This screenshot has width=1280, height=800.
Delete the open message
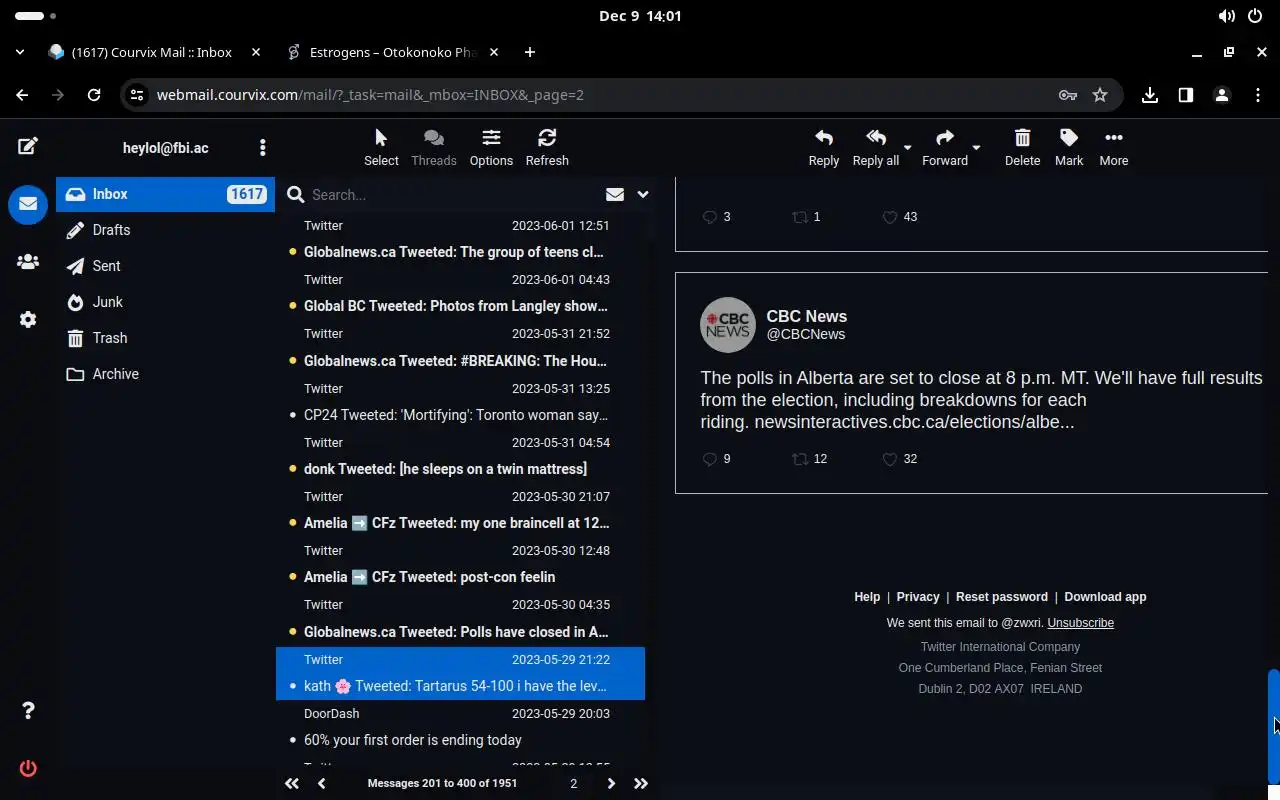(x=1022, y=147)
